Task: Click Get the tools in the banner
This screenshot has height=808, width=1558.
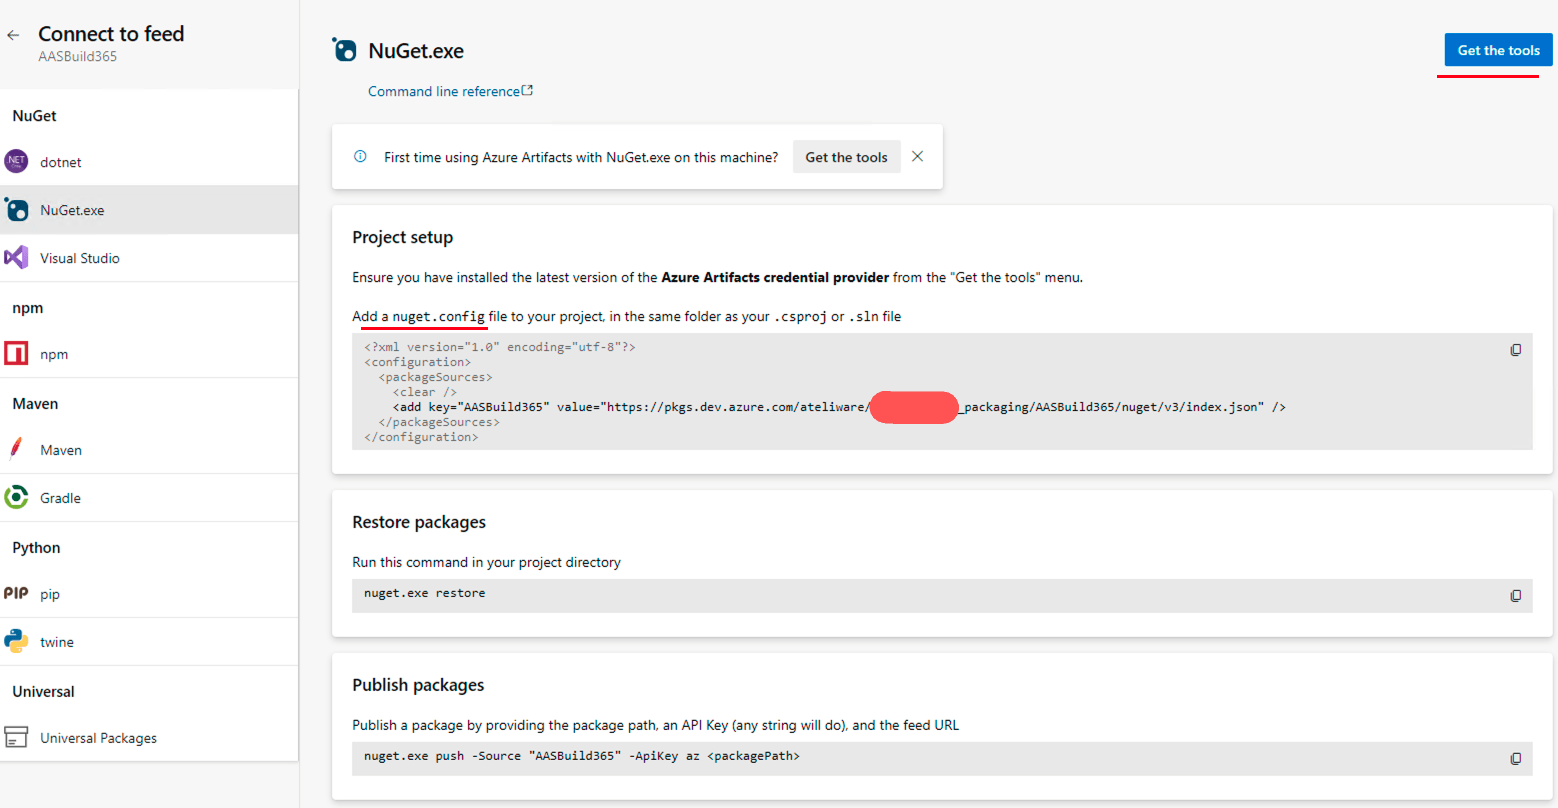Action: (846, 157)
